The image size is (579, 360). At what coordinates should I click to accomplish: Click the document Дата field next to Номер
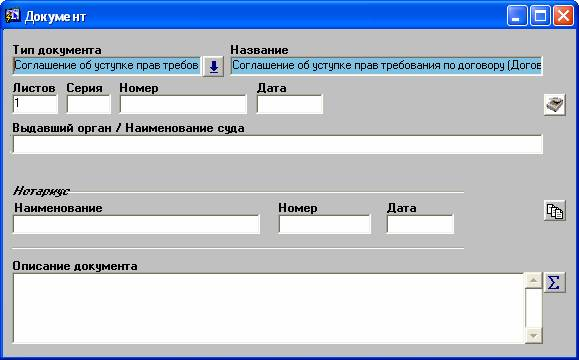pos(290,104)
